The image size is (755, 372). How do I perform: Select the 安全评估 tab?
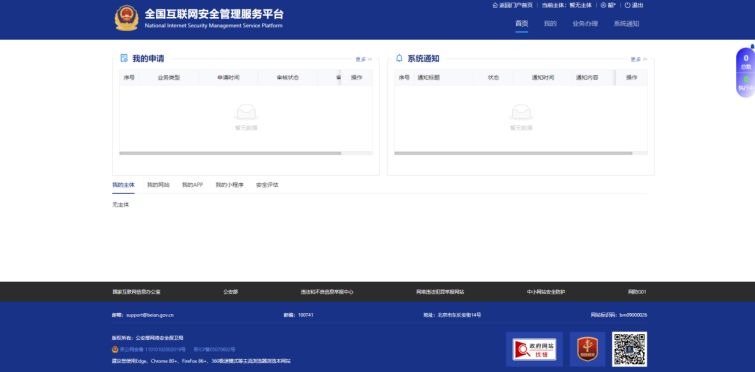267,185
